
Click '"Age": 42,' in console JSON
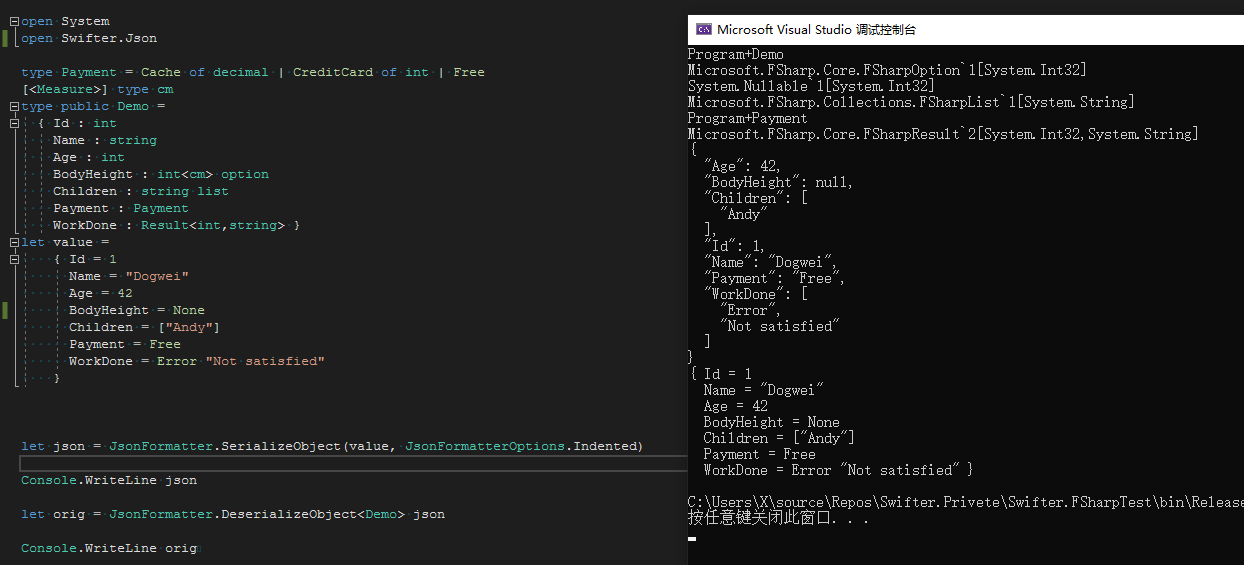pos(743,166)
